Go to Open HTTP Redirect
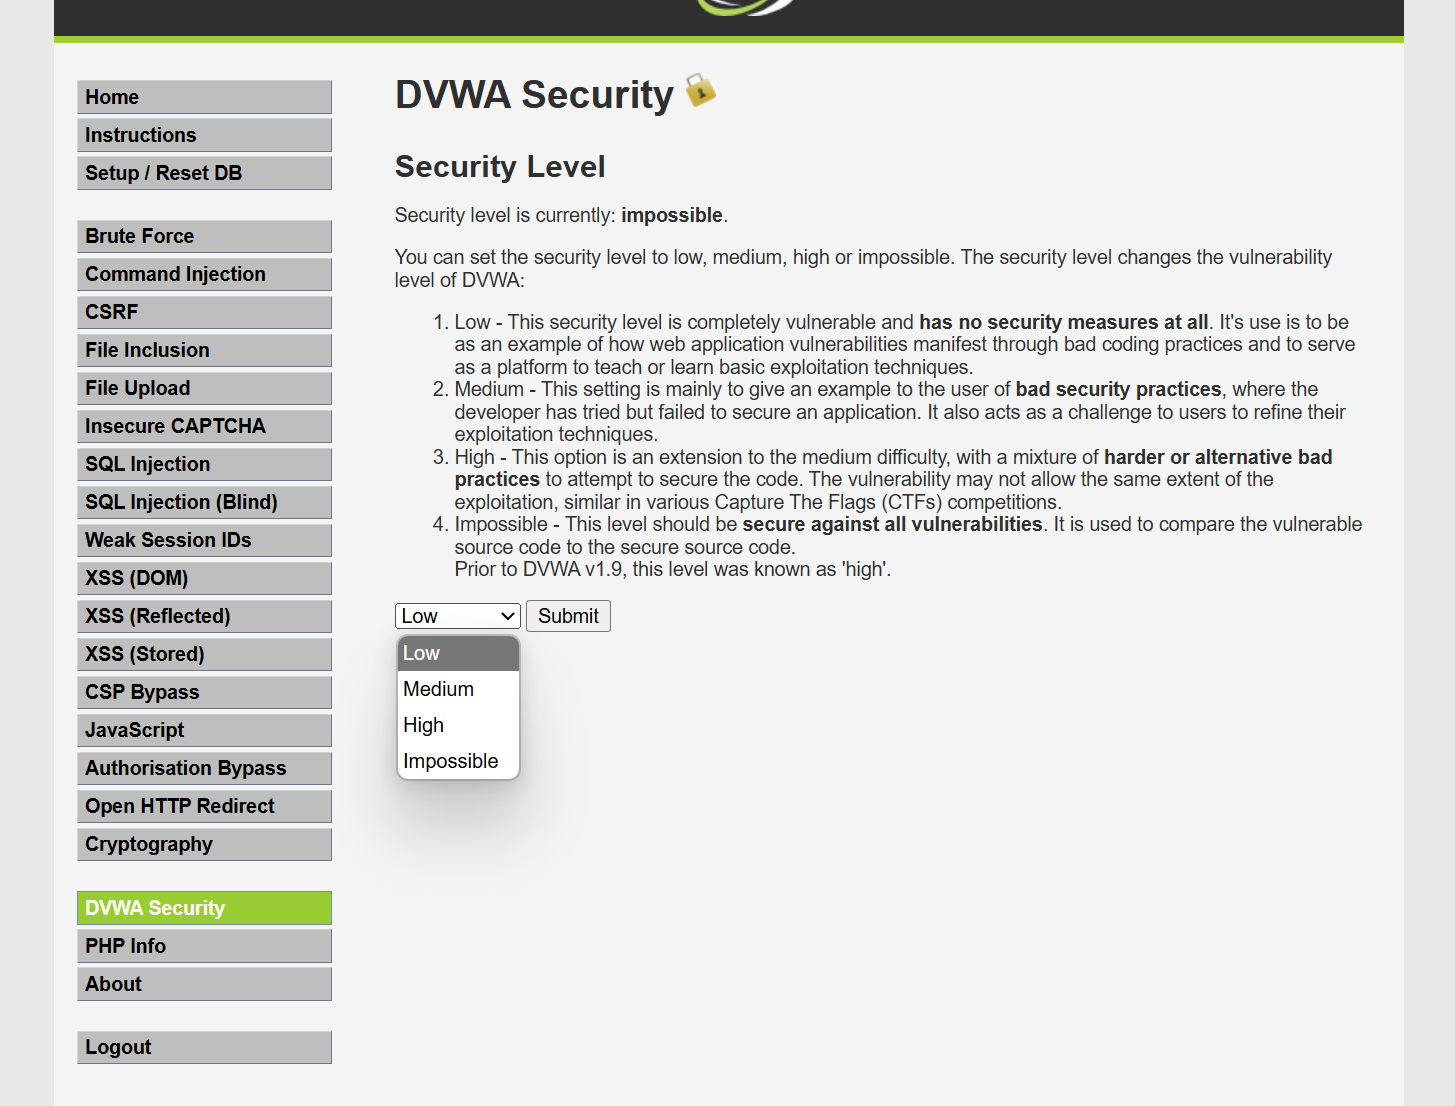This screenshot has width=1455, height=1106. pos(204,806)
